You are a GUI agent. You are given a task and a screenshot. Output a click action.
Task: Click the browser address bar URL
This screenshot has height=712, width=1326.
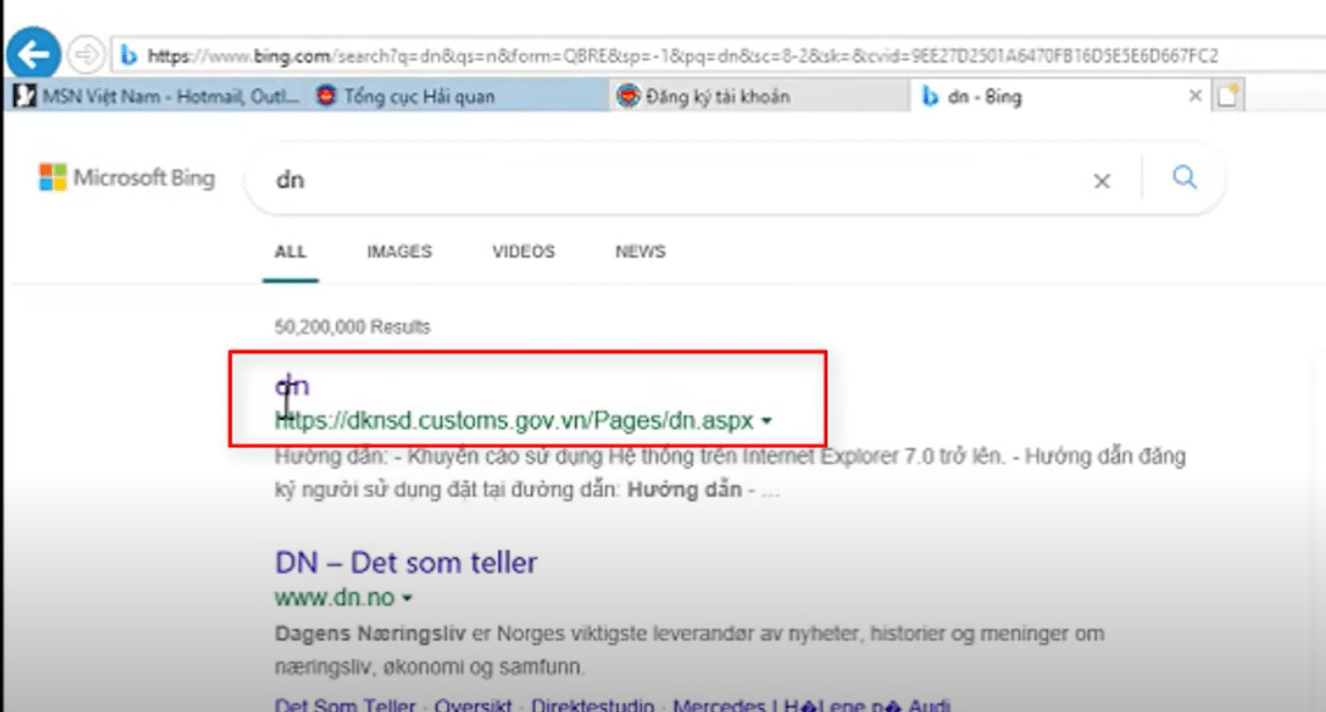680,56
